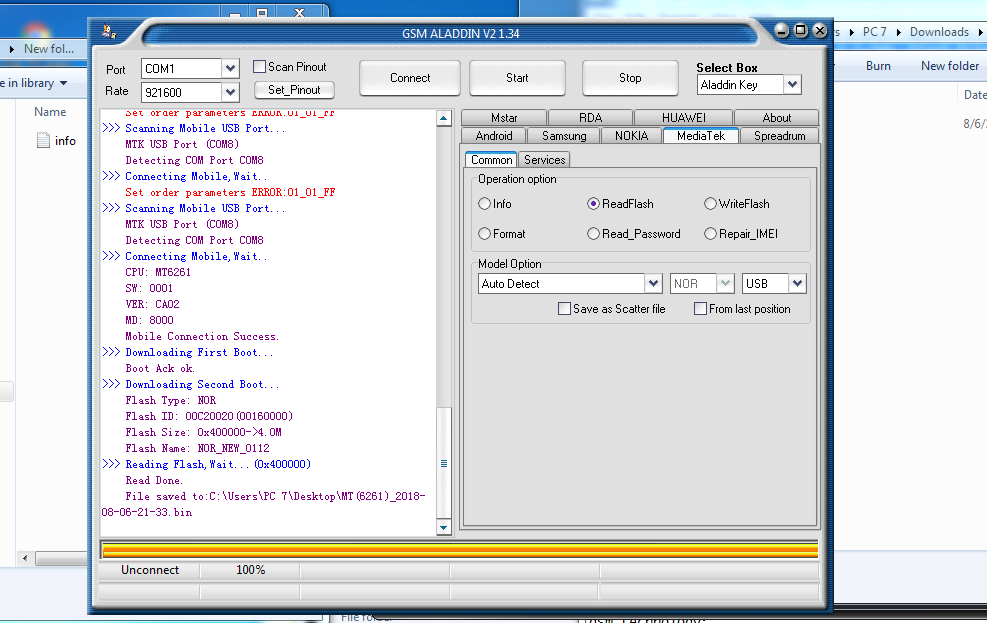Enable the Scan Pinout checkbox

point(259,66)
